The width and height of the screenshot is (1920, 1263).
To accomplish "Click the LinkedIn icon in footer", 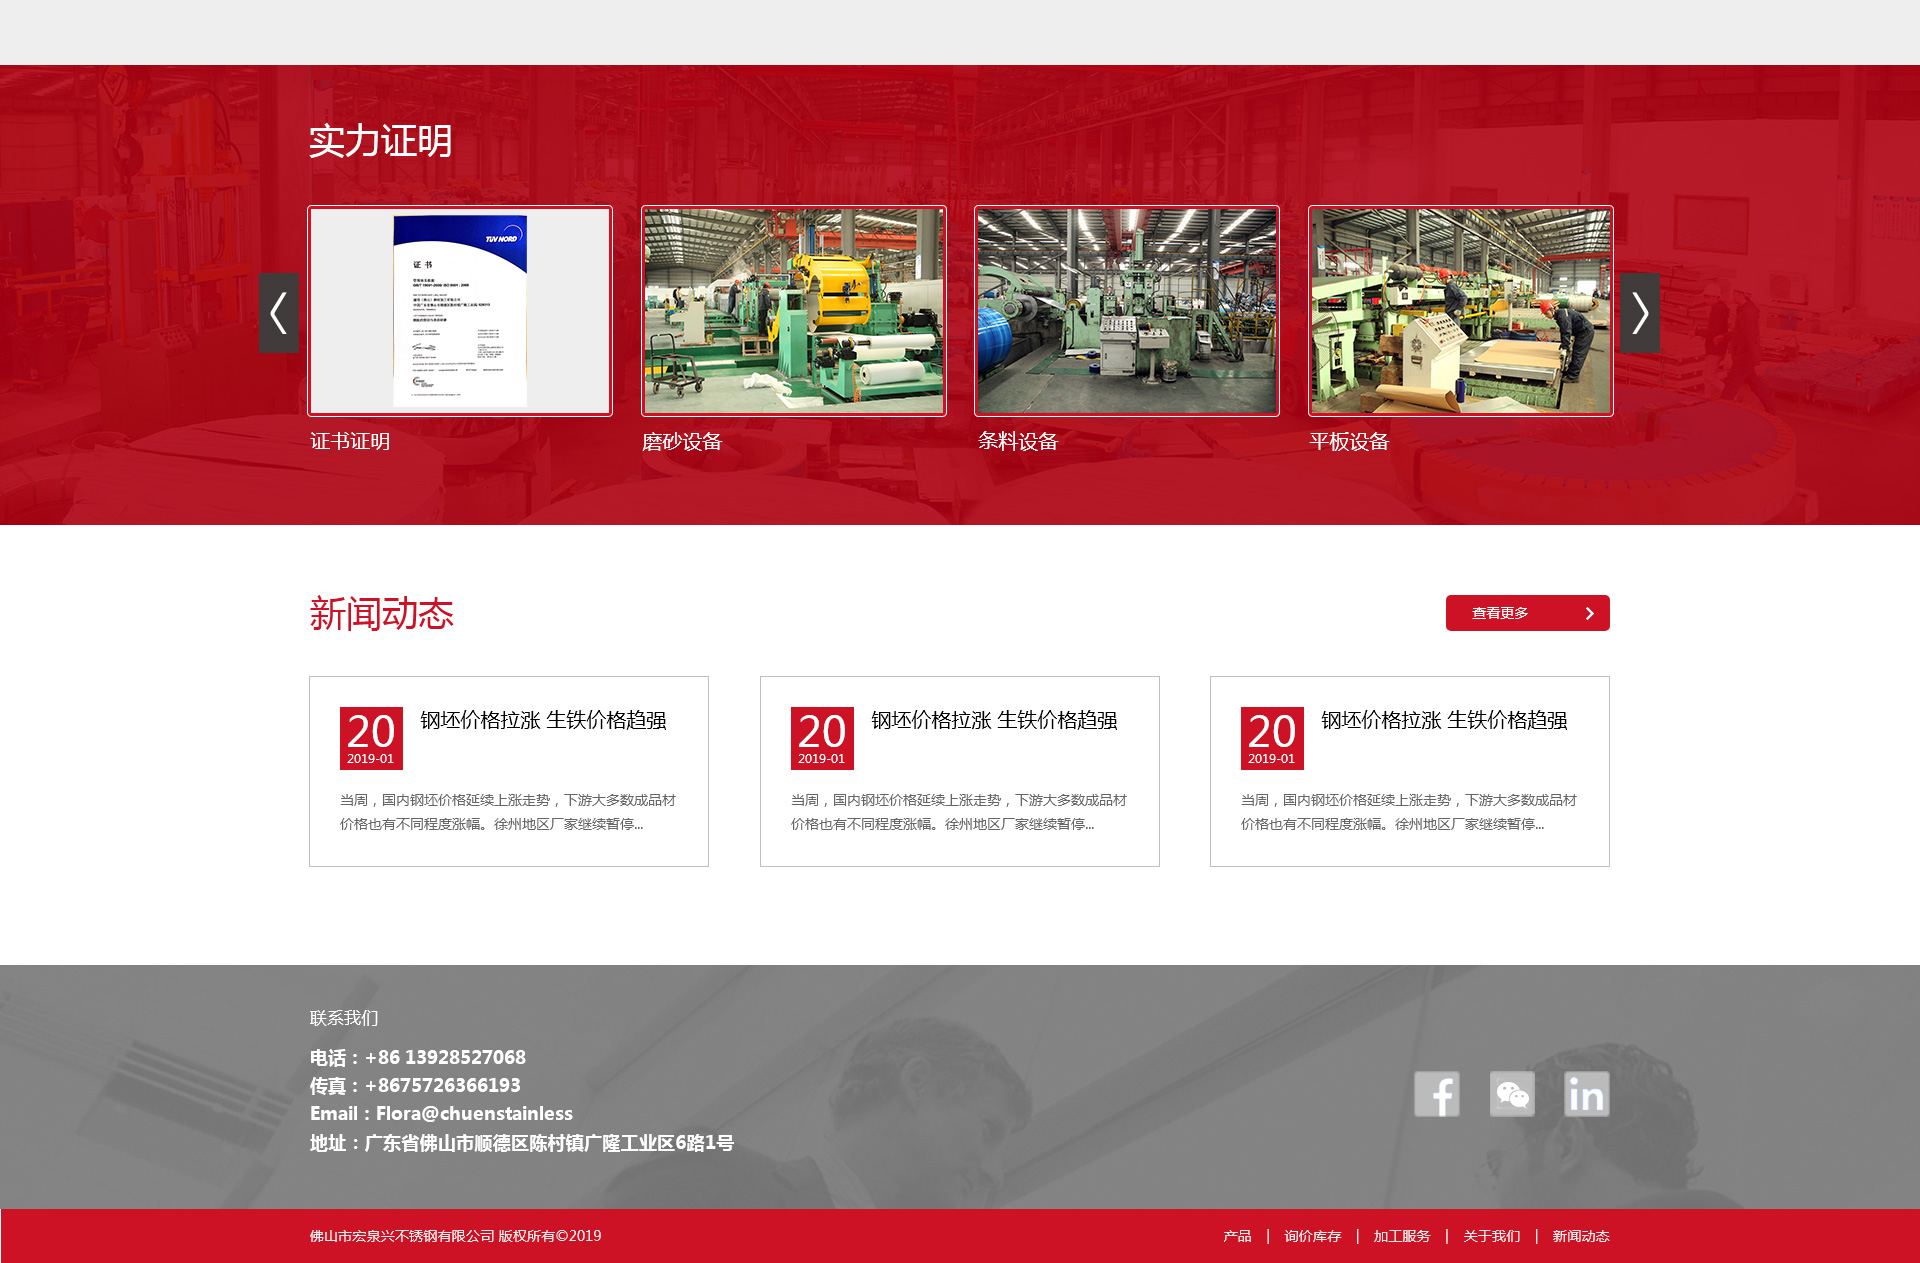I will coord(1586,1094).
